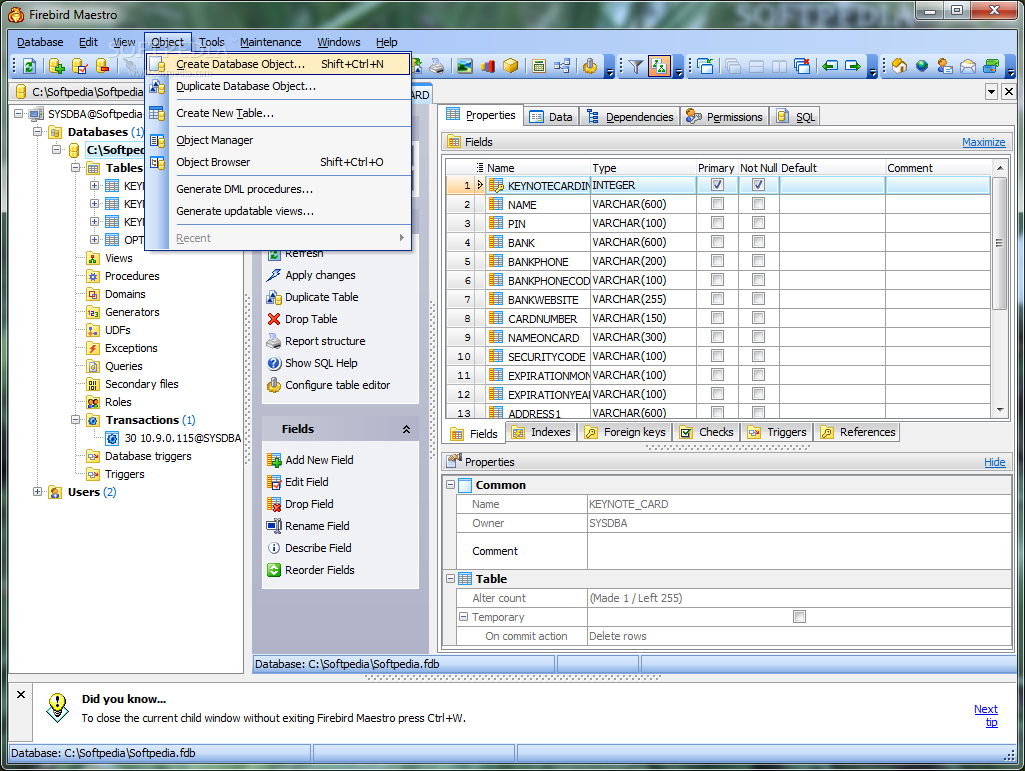Close the Did you know tip panel

pyautogui.click(x=21, y=694)
